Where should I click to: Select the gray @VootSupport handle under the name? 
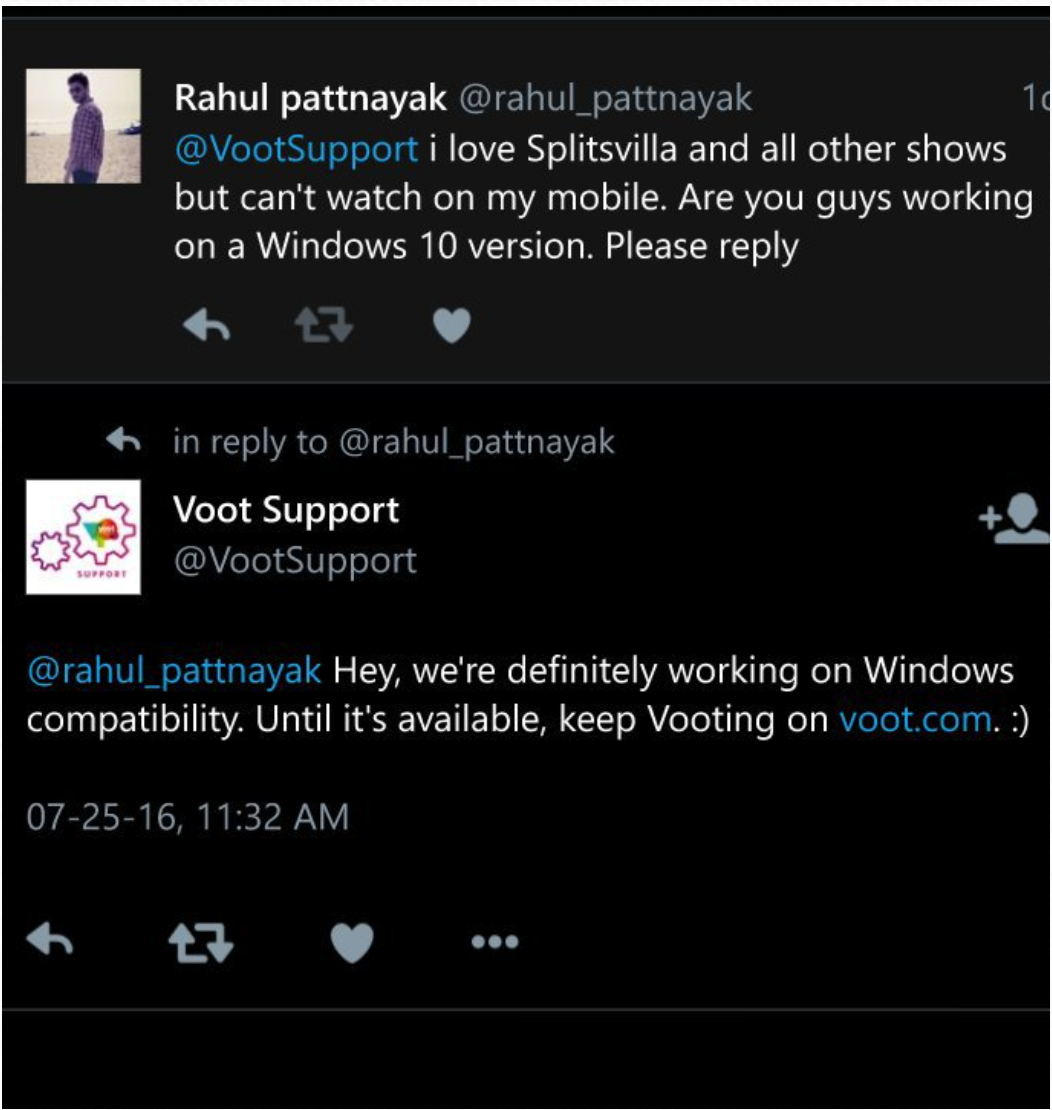pos(295,561)
